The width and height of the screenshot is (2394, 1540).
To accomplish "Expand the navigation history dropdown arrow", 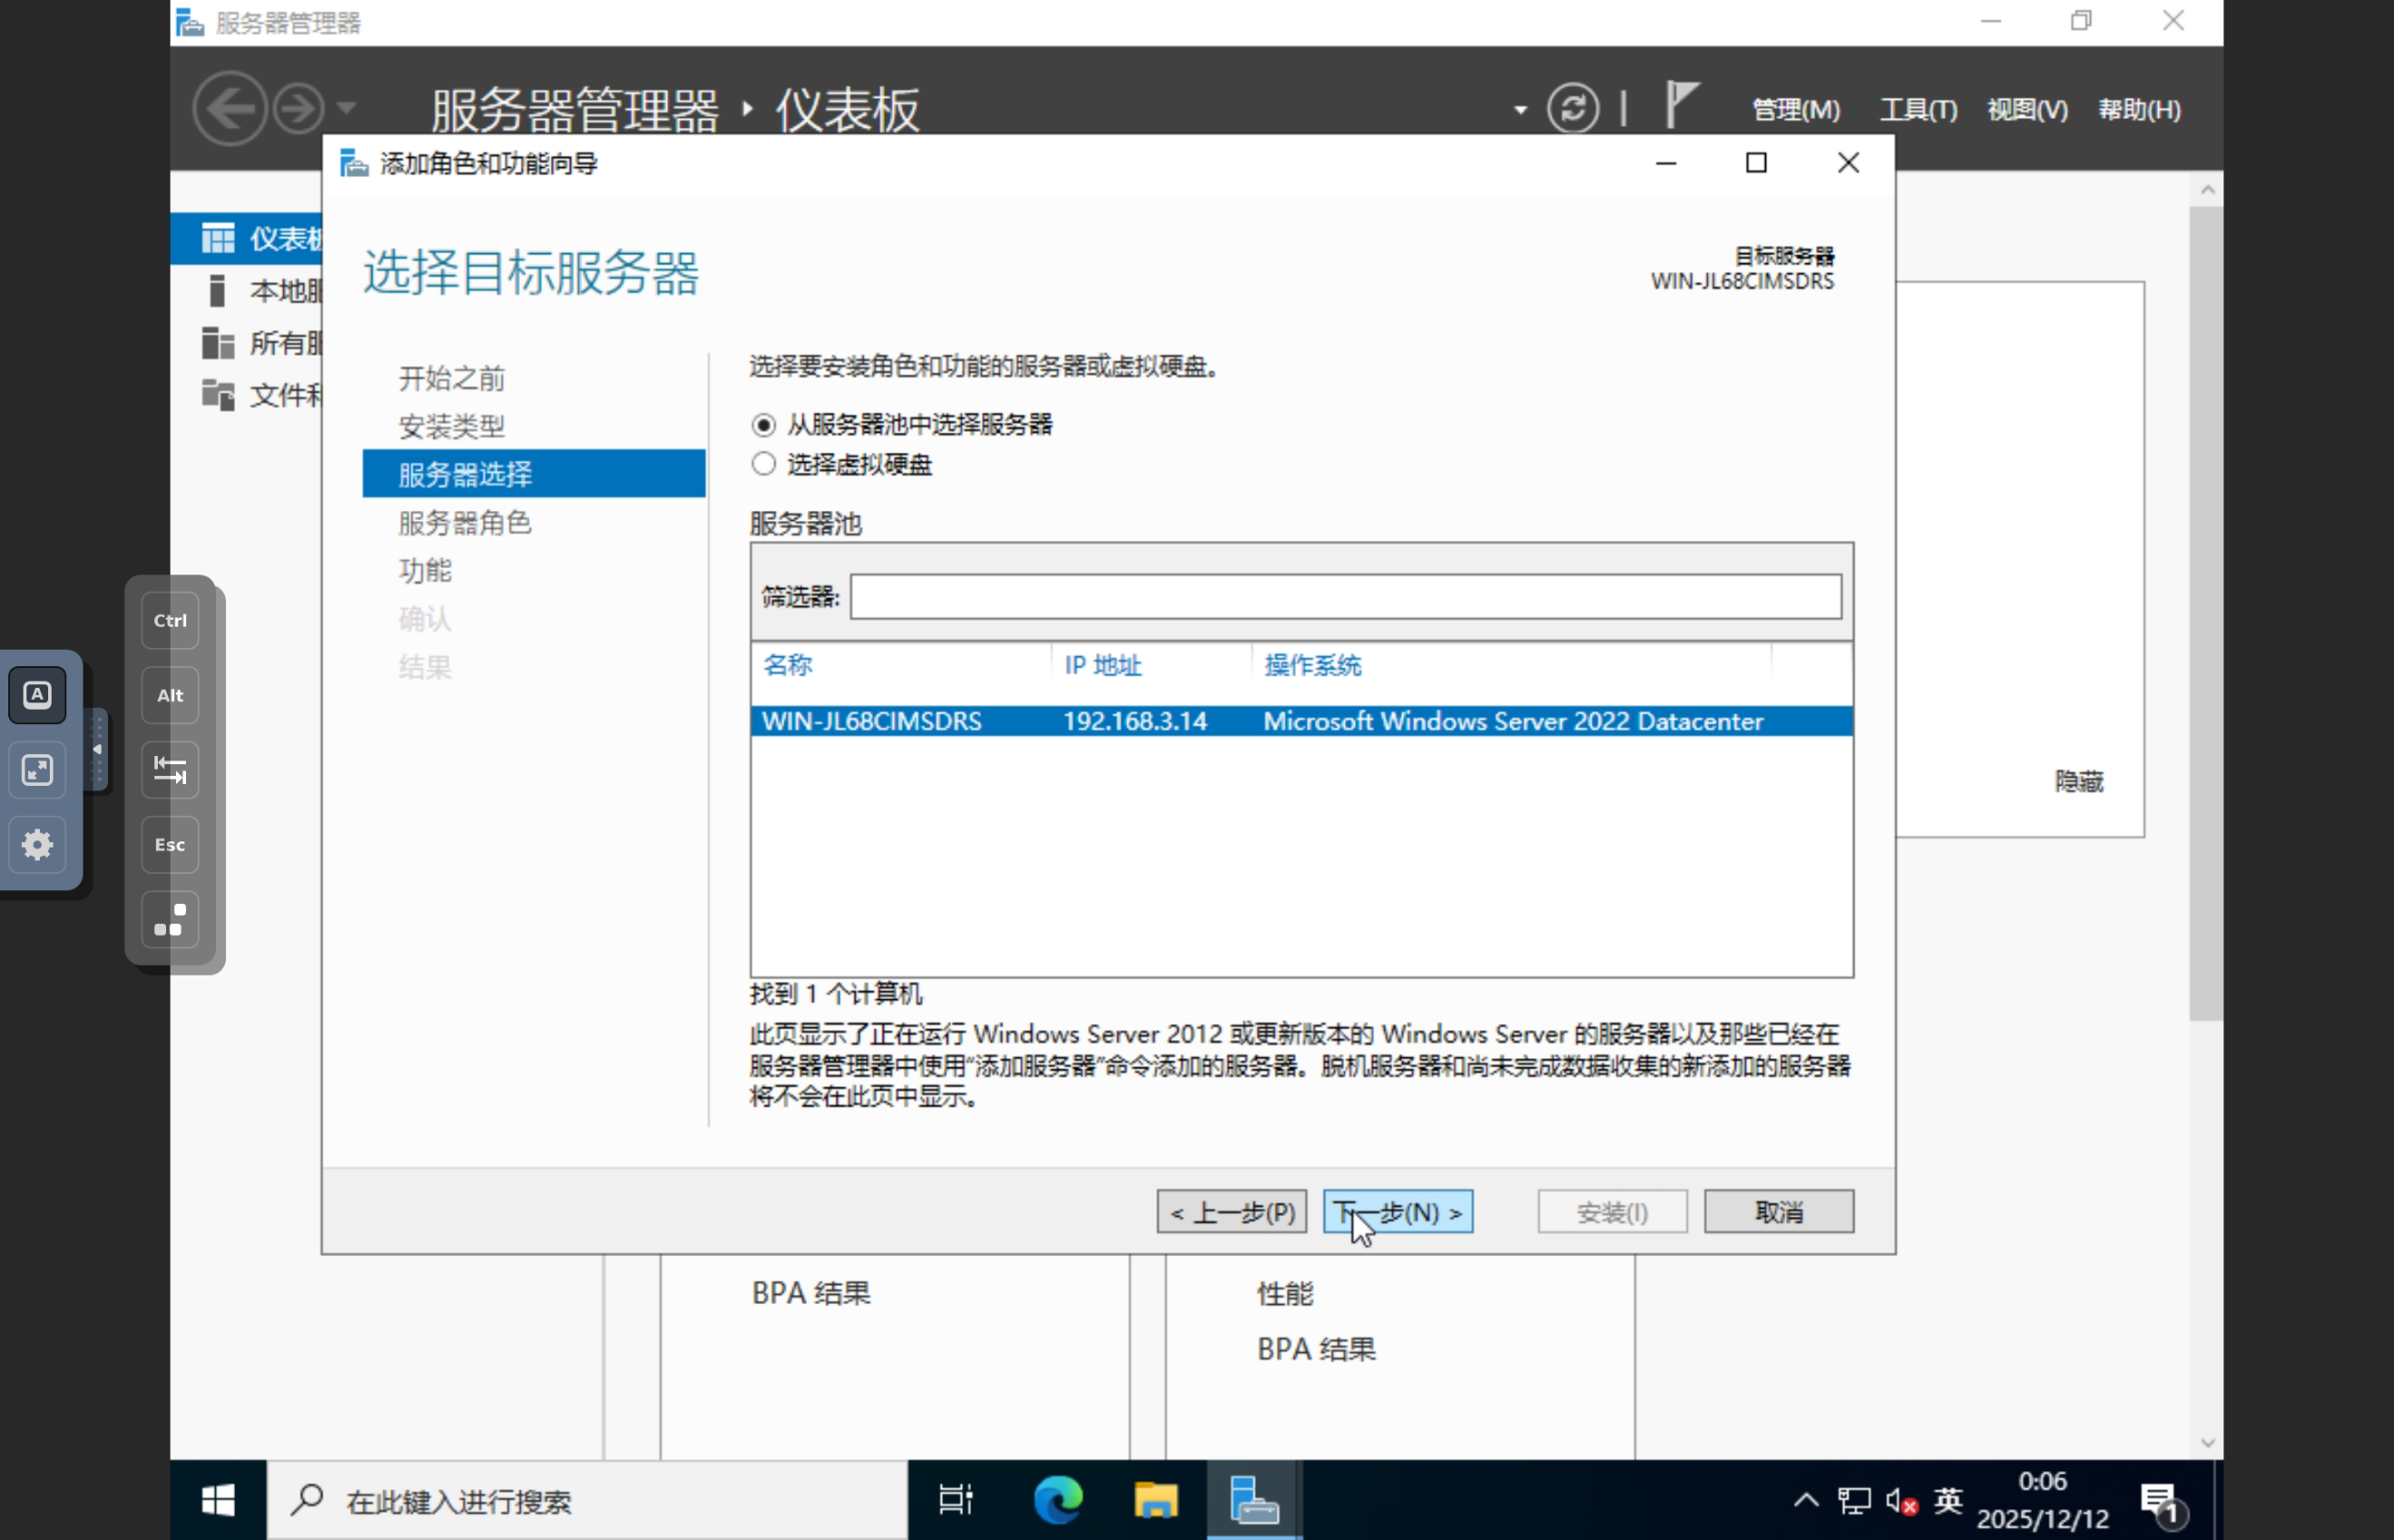I will coord(346,108).
